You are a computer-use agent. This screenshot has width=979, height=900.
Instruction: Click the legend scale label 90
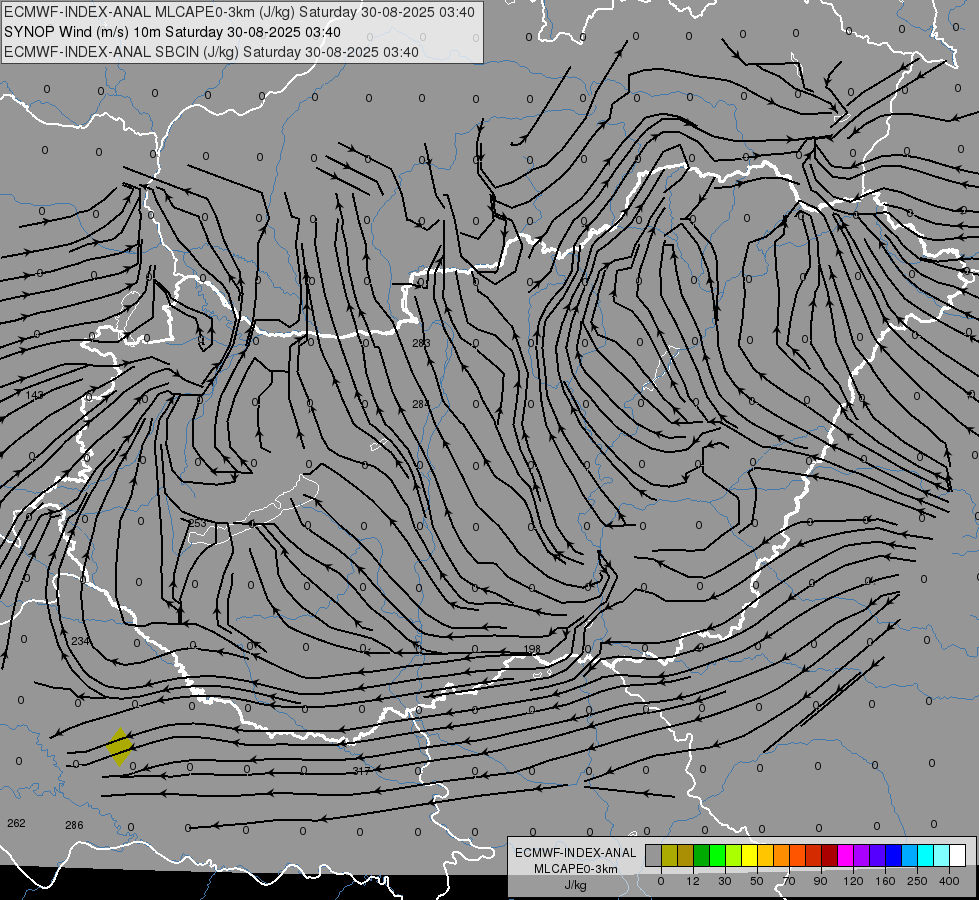pyautogui.click(x=820, y=881)
